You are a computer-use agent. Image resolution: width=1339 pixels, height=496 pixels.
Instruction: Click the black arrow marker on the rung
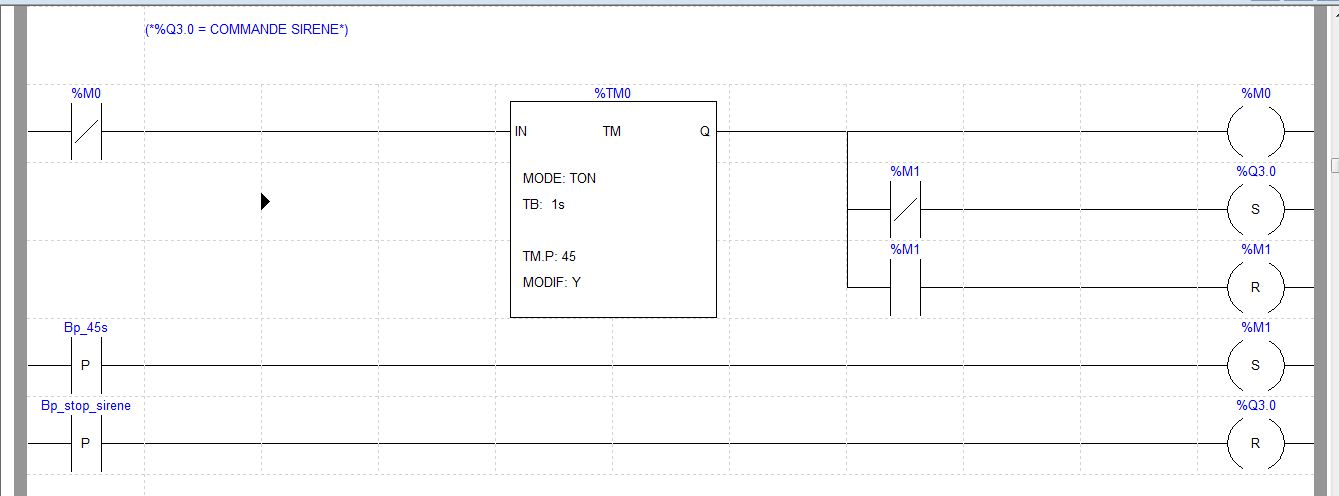pos(265,202)
